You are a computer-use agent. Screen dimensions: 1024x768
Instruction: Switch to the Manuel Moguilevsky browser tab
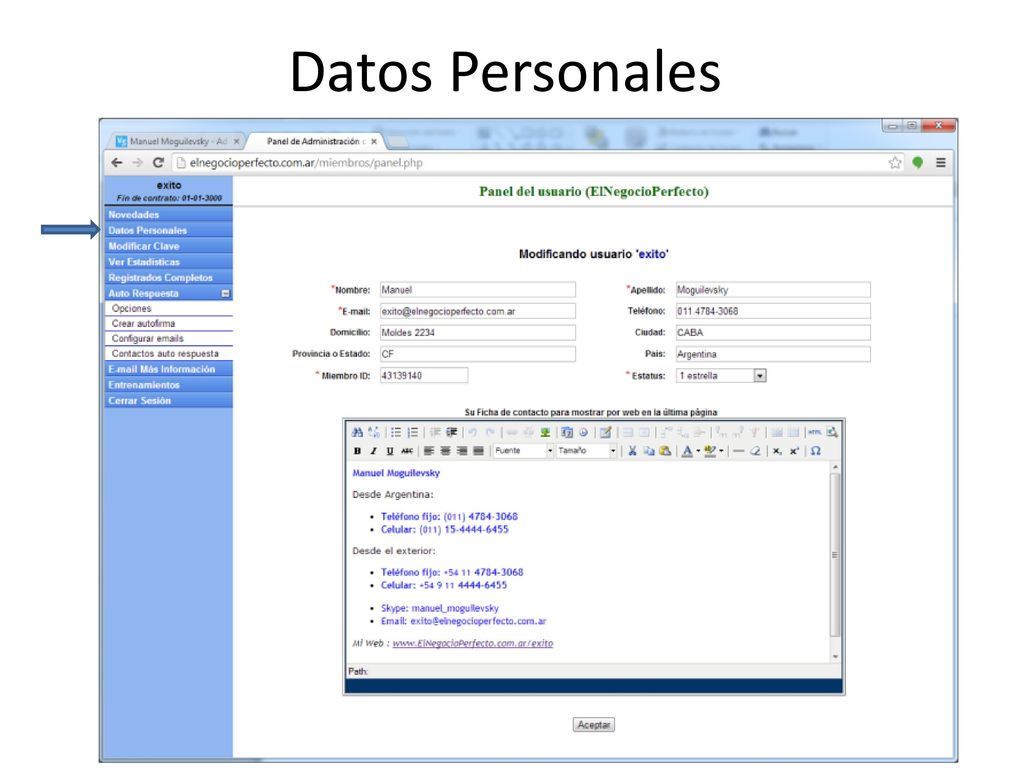tap(178, 141)
